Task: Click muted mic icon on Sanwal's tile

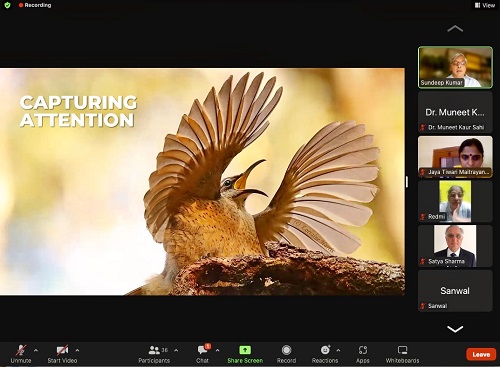Action: (x=423, y=306)
